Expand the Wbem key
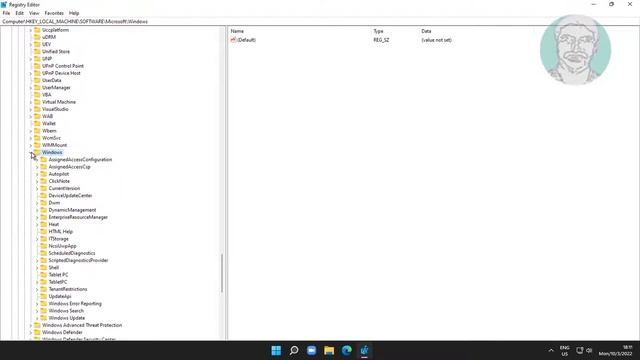Image resolution: width=640 pixels, height=360 pixels. click(x=31, y=131)
